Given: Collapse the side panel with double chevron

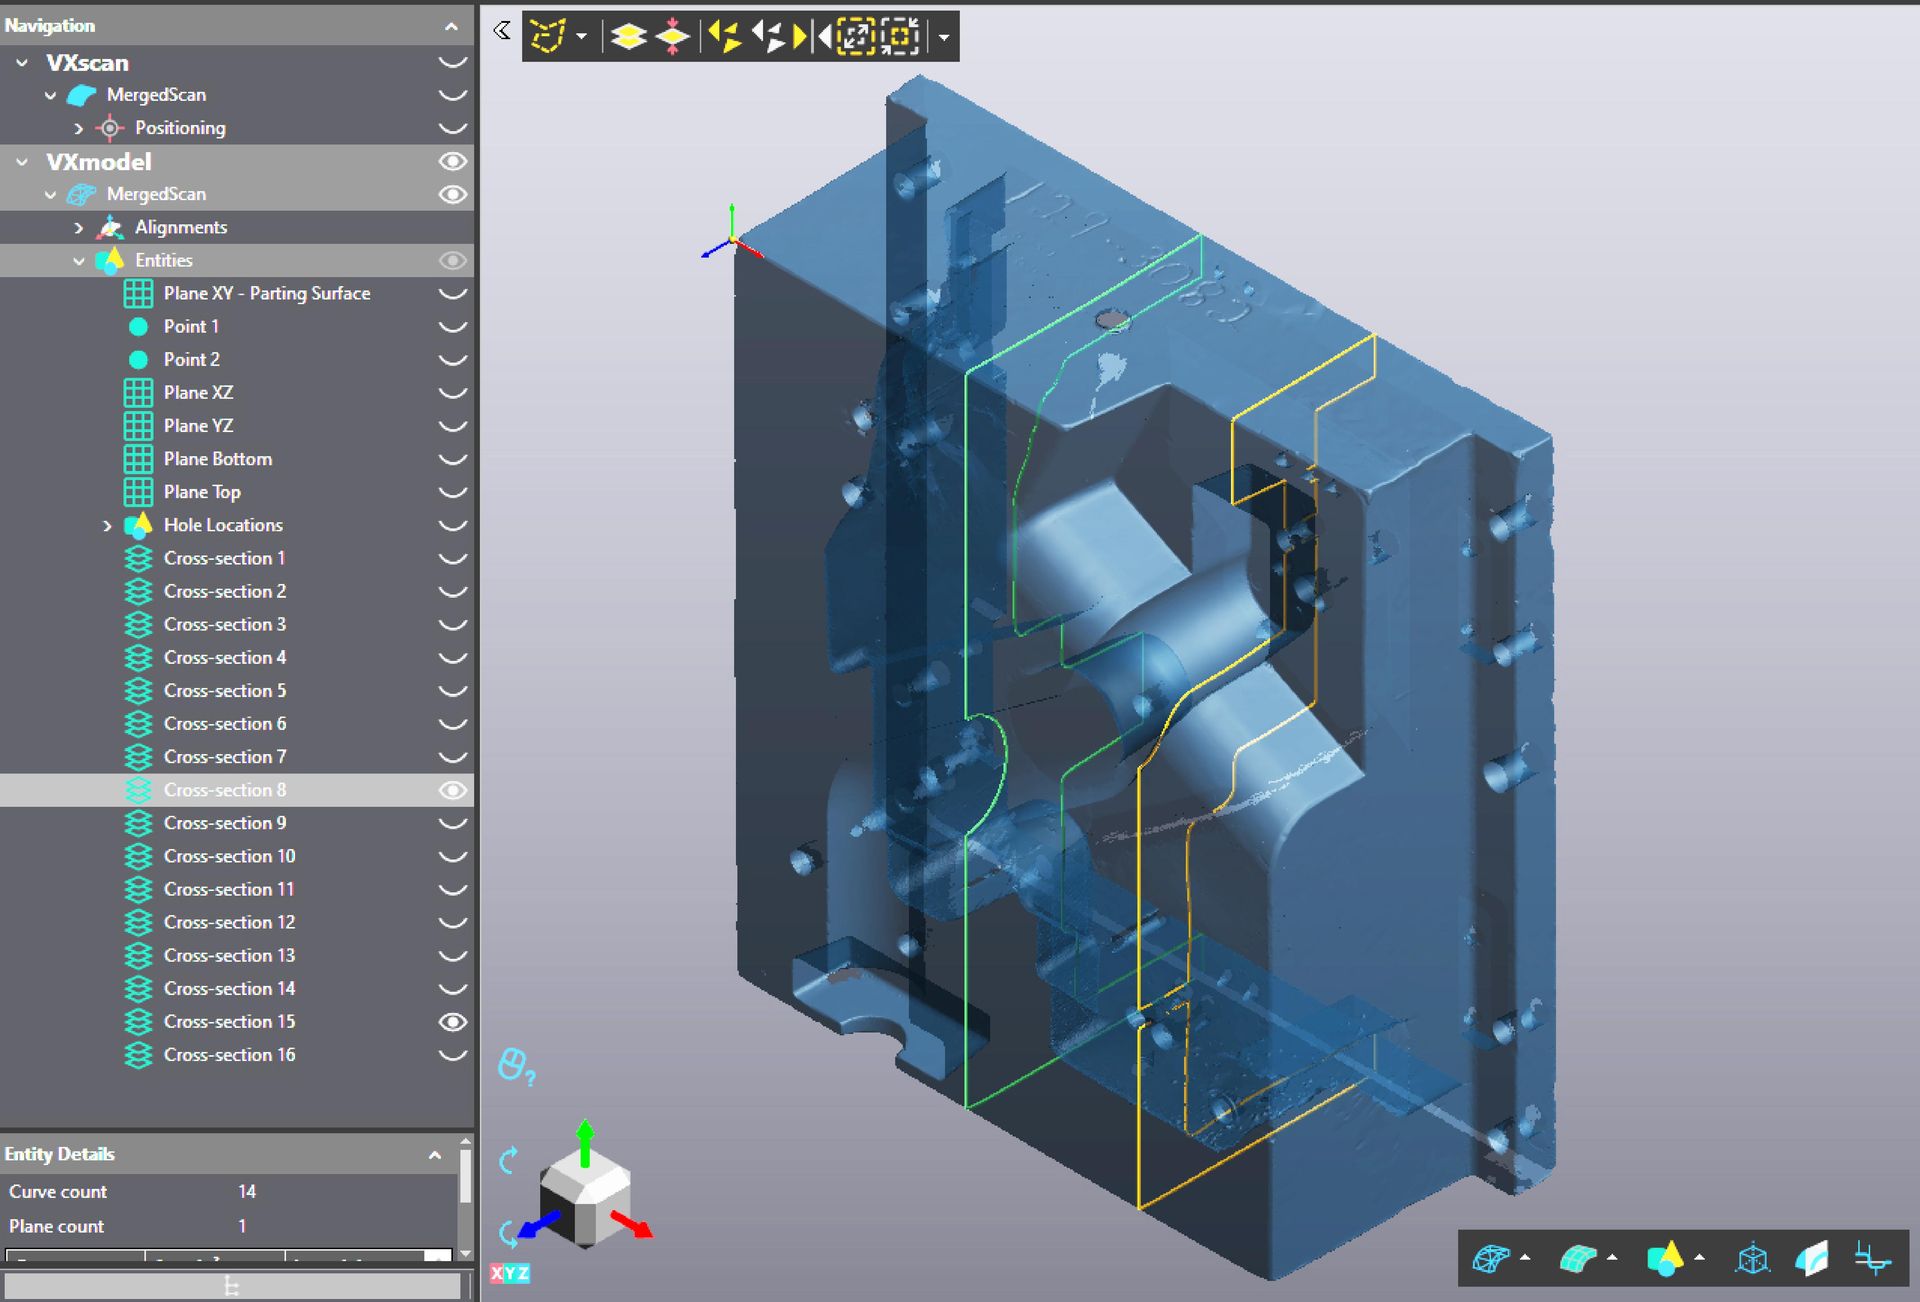Looking at the screenshot, I should tap(502, 30).
